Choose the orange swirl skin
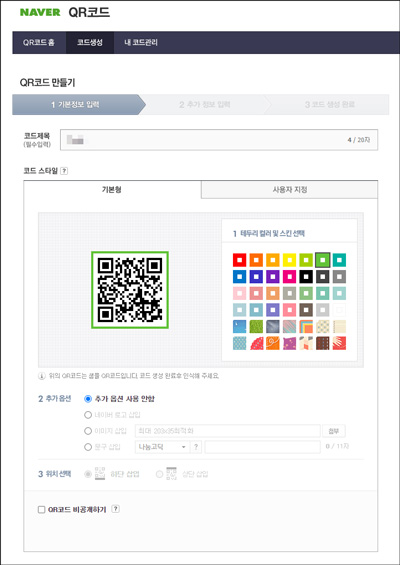This screenshot has width=400, height=565. click(x=273, y=343)
